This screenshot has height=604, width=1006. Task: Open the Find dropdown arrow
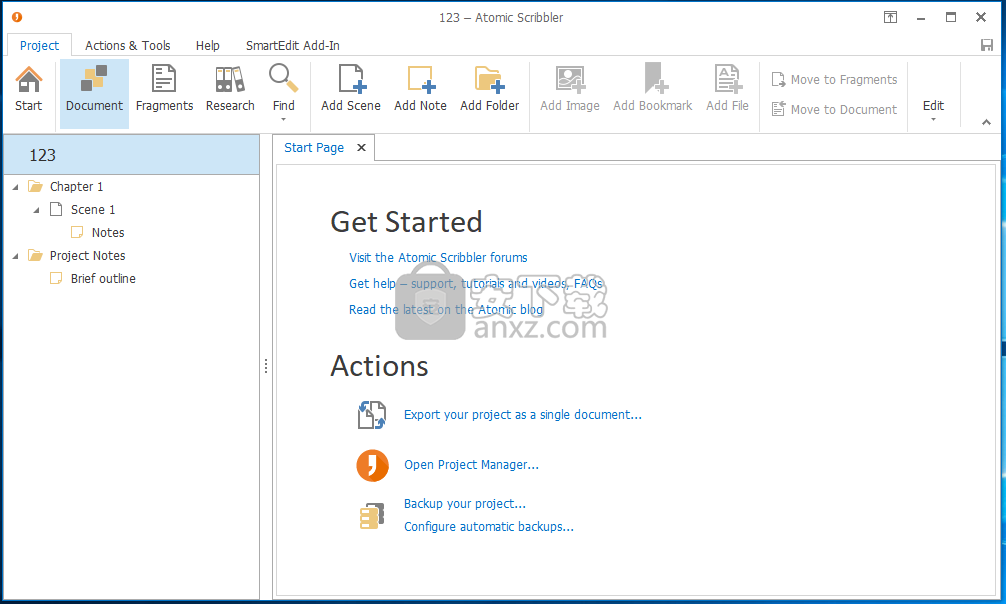click(x=284, y=120)
